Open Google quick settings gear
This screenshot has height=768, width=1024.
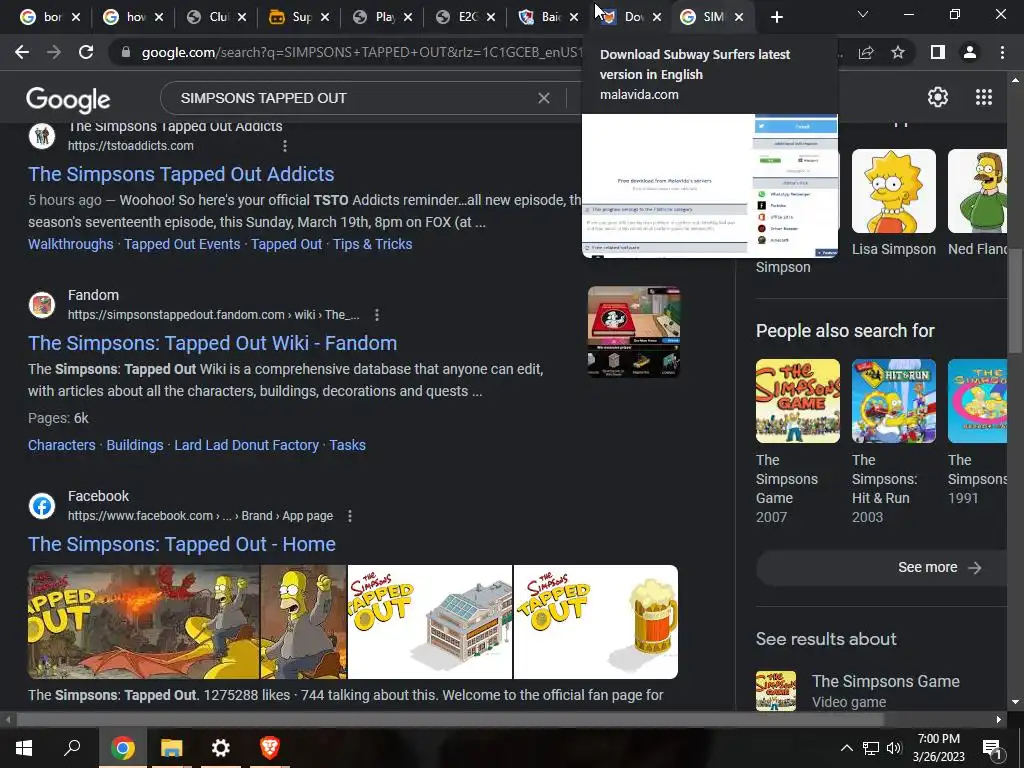point(938,97)
